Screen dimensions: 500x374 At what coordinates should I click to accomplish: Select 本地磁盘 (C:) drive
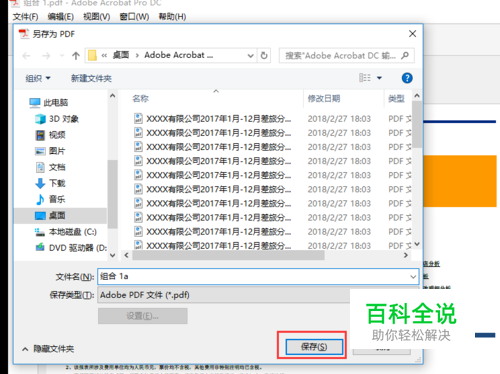point(66,232)
